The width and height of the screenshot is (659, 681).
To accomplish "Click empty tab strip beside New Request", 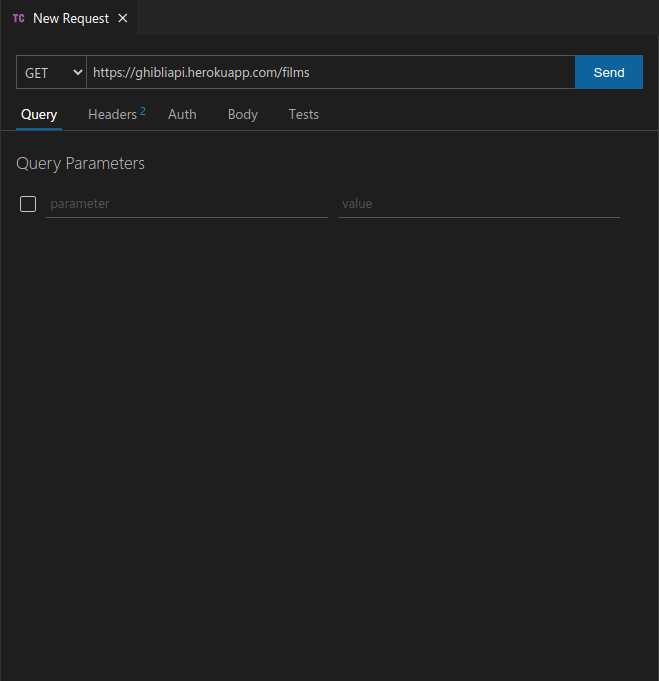I will (x=397, y=18).
